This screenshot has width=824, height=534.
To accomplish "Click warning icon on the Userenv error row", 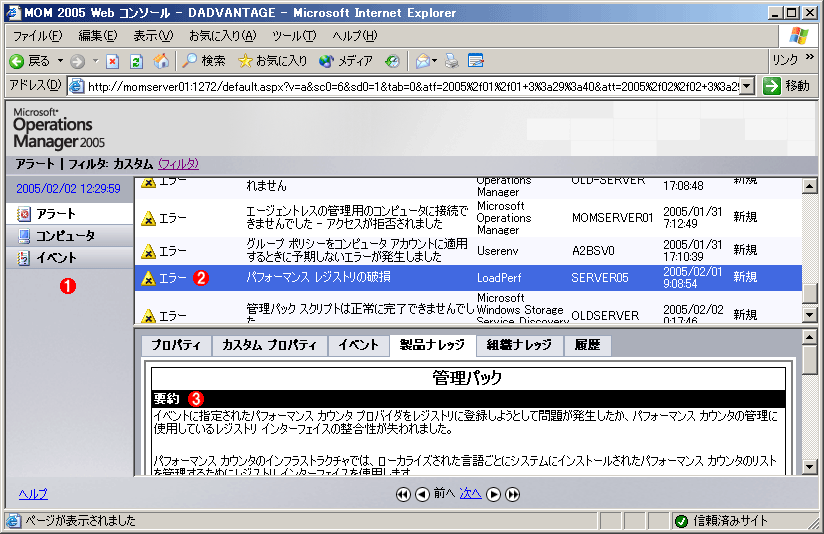I will pyautogui.click(x=149, y=252).
